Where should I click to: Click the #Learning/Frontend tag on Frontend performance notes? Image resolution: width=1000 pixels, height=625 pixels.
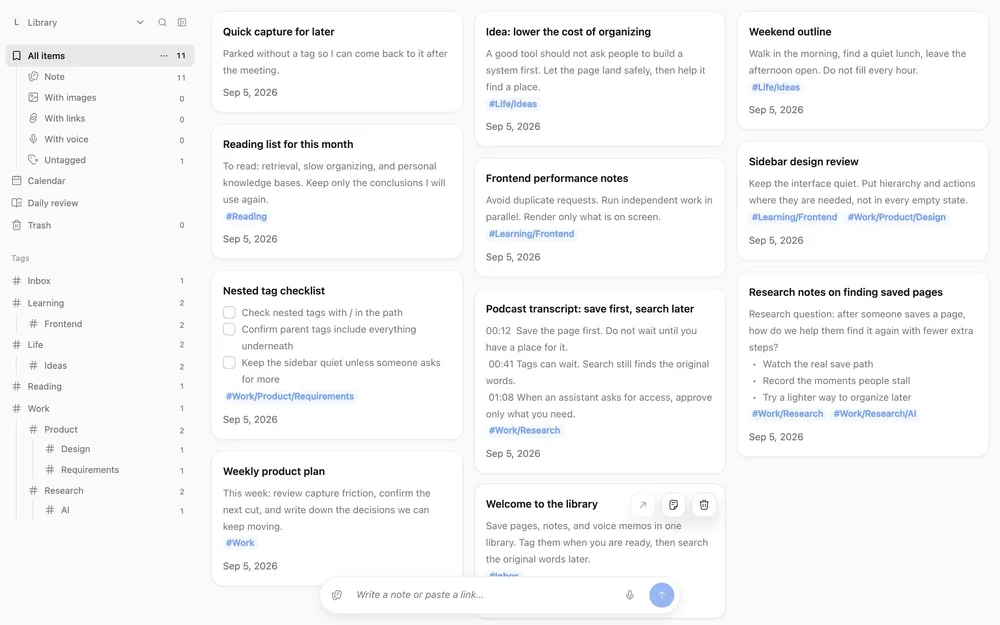pos(531,234)
